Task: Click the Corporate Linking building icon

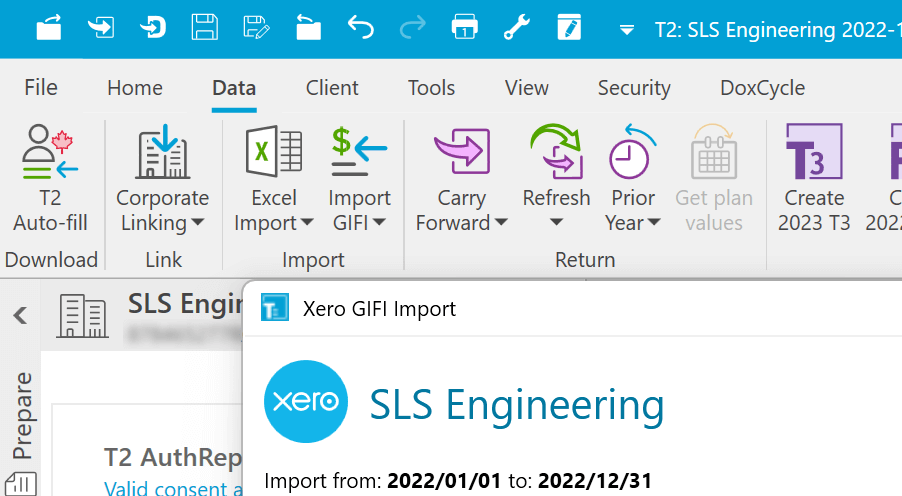Action: click(163, 151)
